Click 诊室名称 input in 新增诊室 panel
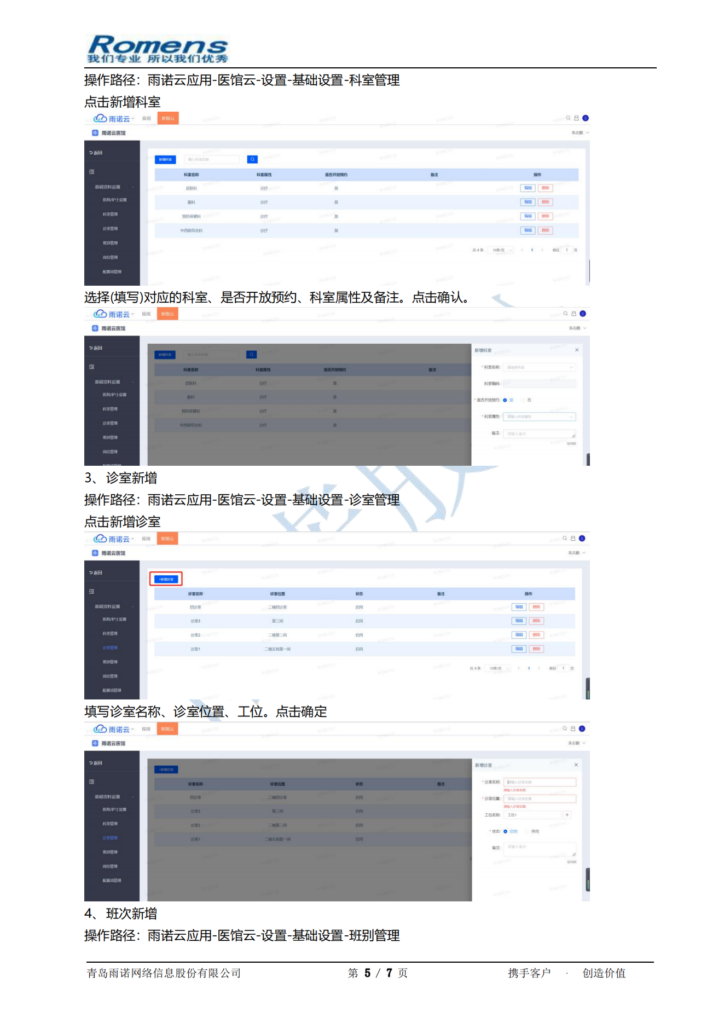Screen dimensions: 724x1024 click(540, 782)
